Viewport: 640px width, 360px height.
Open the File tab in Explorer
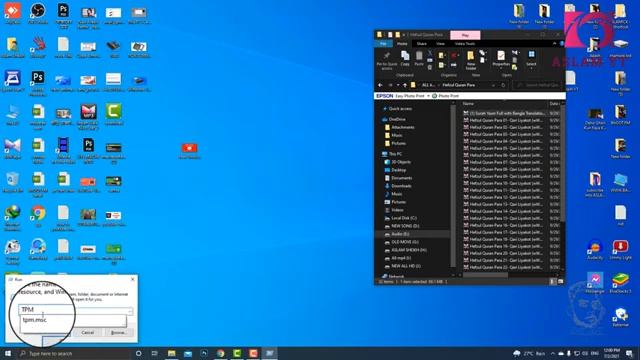tap(383, 44)
